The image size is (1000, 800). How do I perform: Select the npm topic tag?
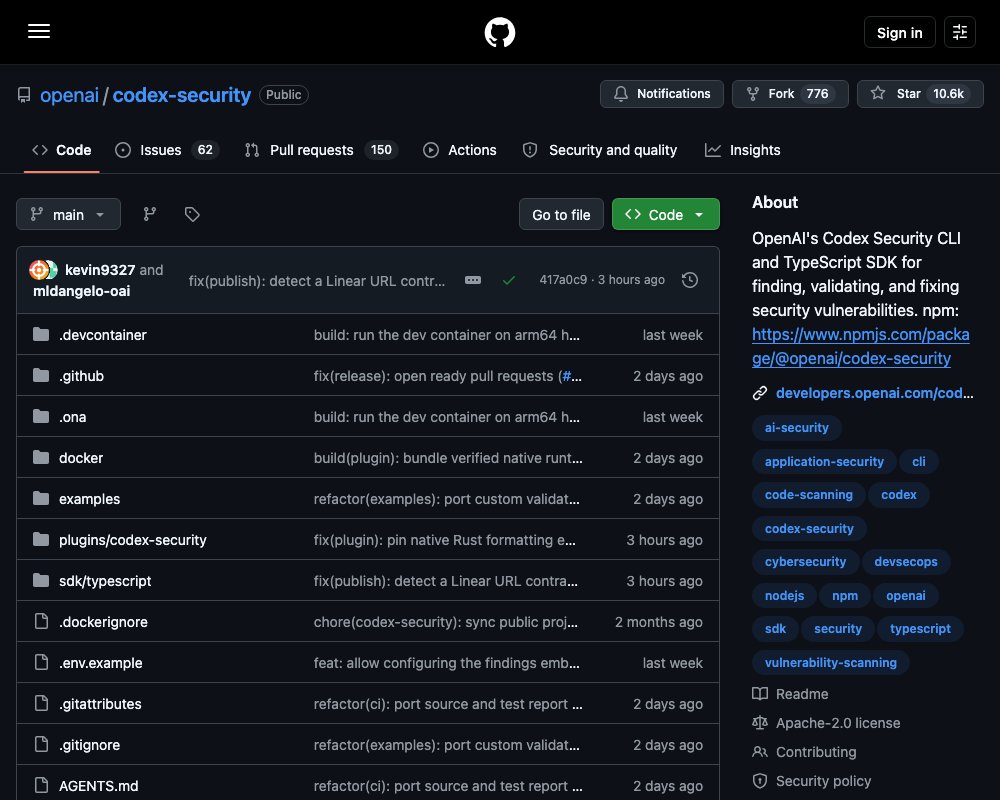click(845, 595)
